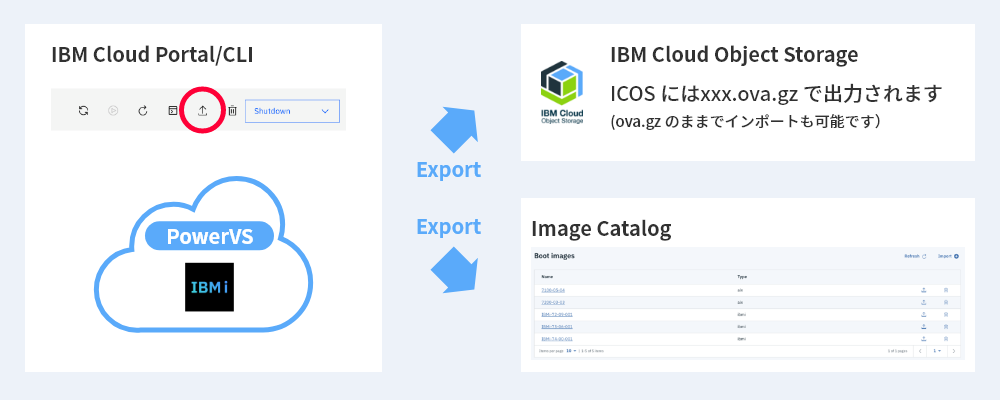Open the Shutdown dropdown
The height and width of the screenshot is (400, 1000).
(x=292, y=111)
